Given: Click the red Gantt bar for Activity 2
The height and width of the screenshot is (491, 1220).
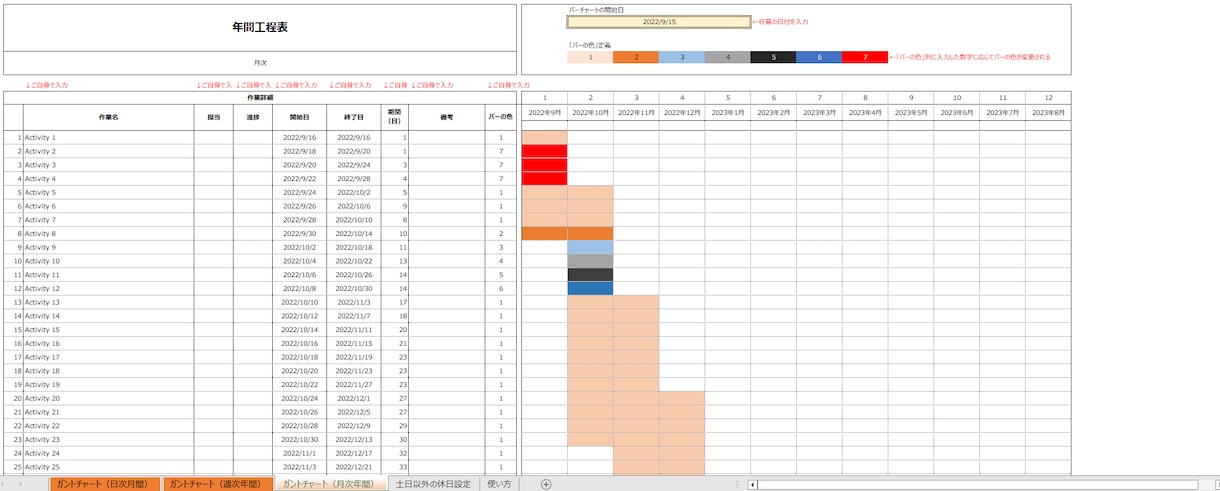Looking at the screenshot, I should click(545, 151).
